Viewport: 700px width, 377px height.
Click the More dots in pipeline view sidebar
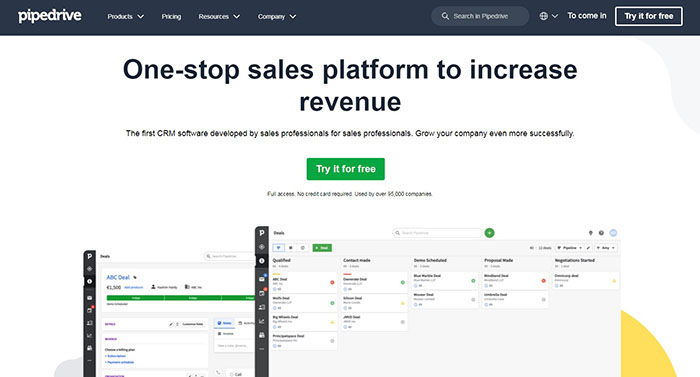click(x=262, y=349)
